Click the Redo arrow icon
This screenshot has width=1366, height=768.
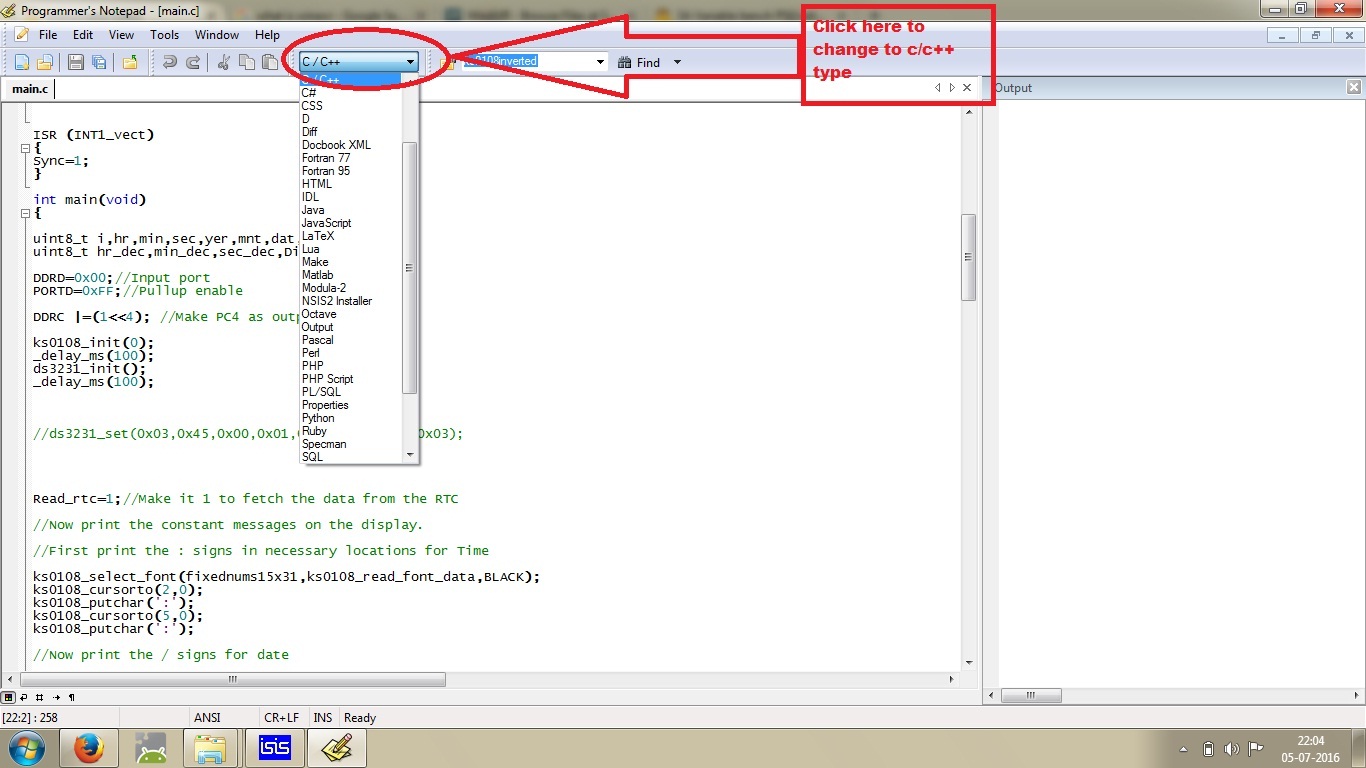(193, 62)
